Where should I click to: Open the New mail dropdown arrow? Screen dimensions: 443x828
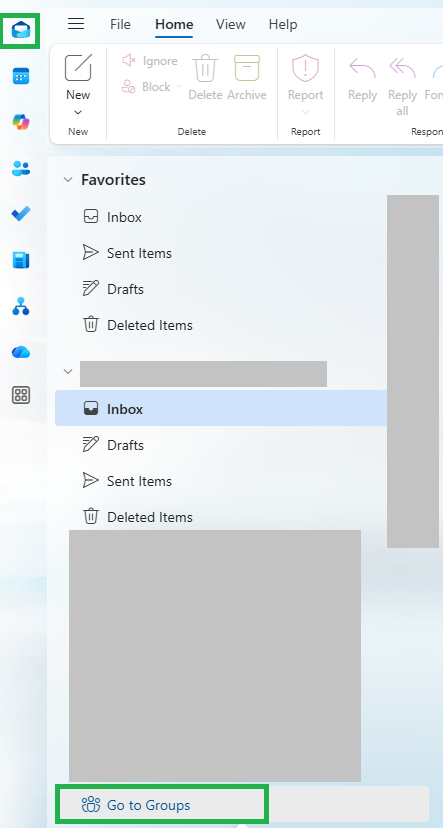[78, 112]
